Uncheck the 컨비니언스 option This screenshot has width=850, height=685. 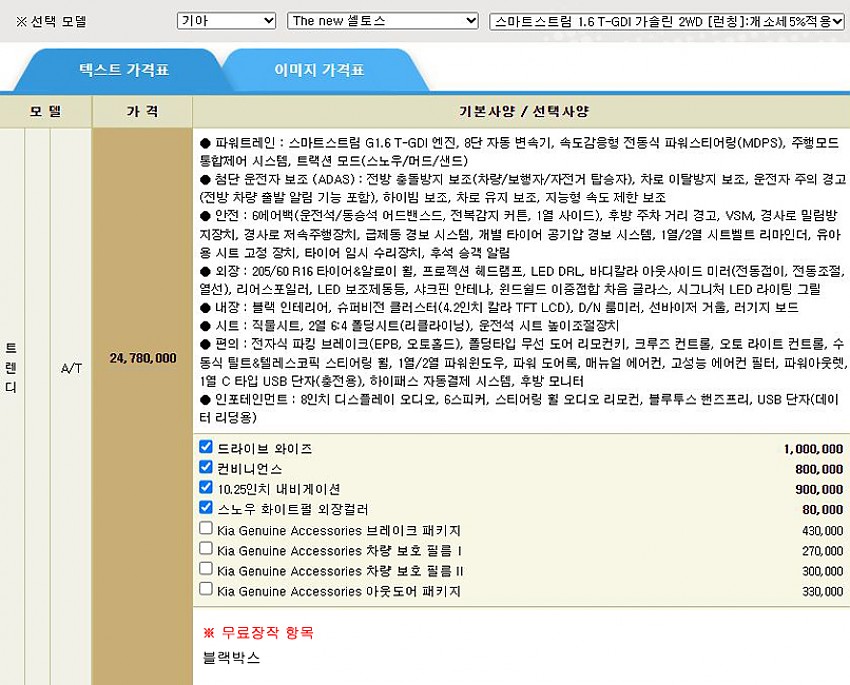pyautogui.click(x=206, y=468)
